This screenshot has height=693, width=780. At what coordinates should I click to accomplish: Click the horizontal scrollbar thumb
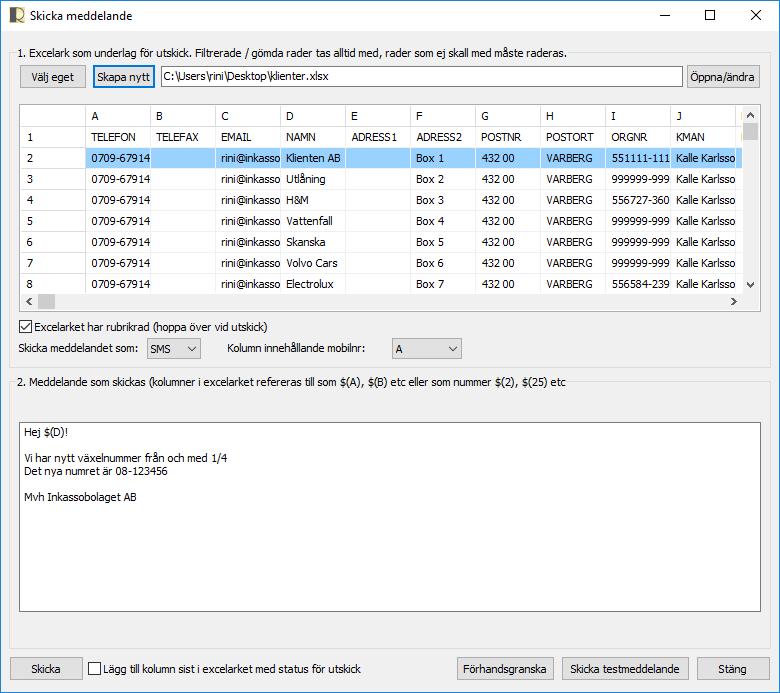(47, 301)
